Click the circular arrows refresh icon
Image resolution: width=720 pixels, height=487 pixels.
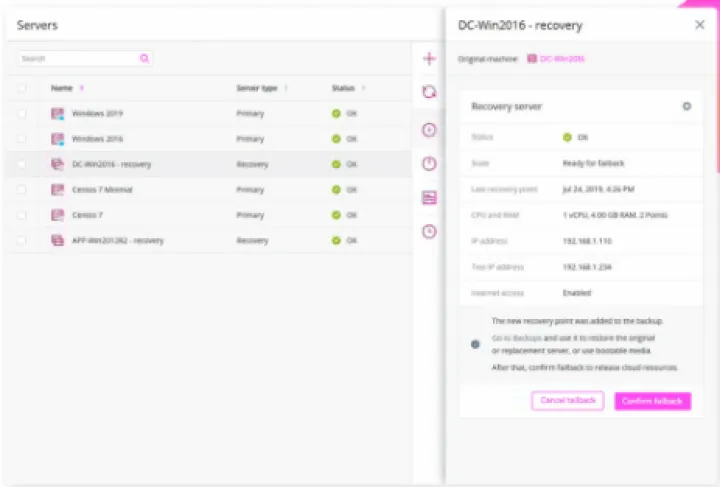tap(429, 92)
